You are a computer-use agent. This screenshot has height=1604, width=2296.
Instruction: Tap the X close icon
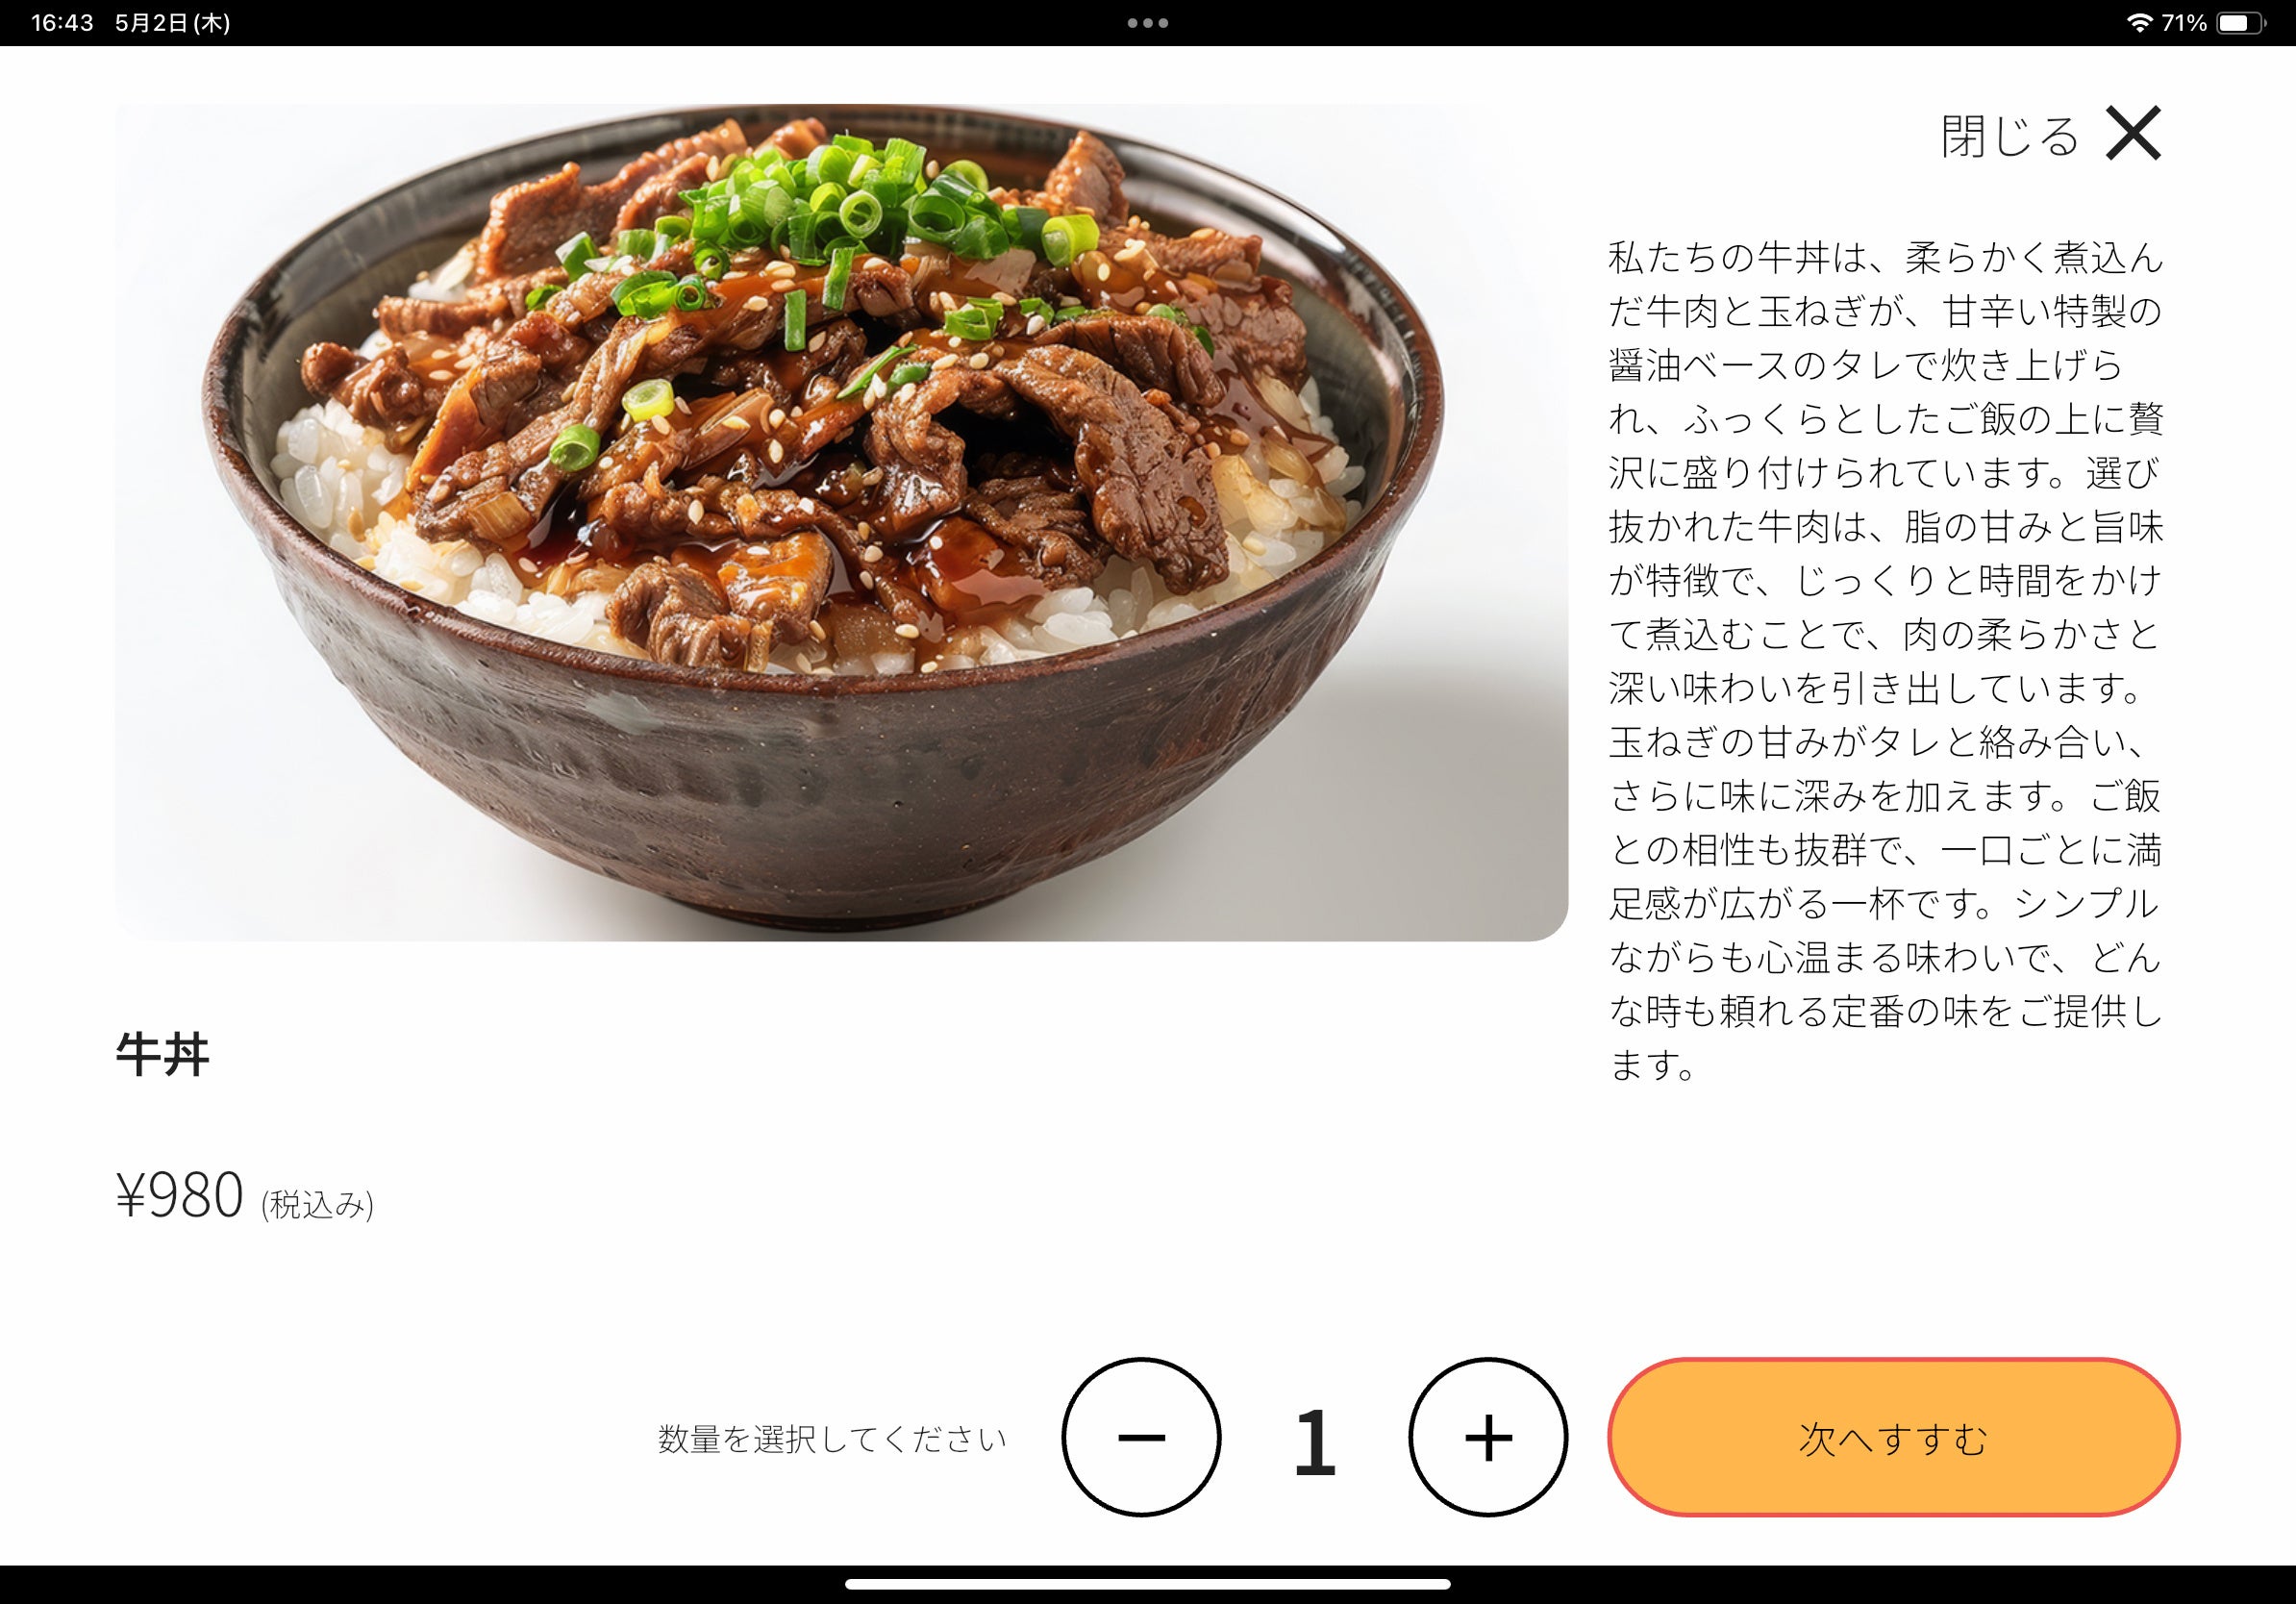2133,133
